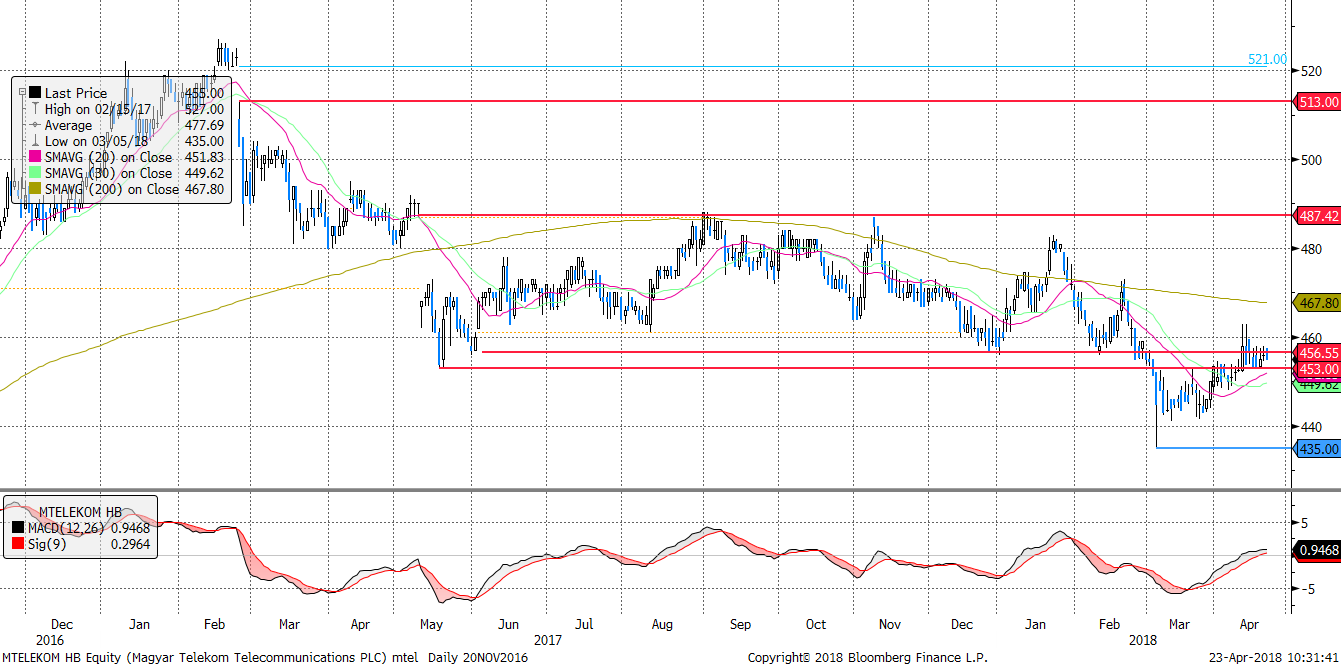Click the blue 521.00 line label
The height and width of the screenshot is (666, 1341).
click(1267, 60)
